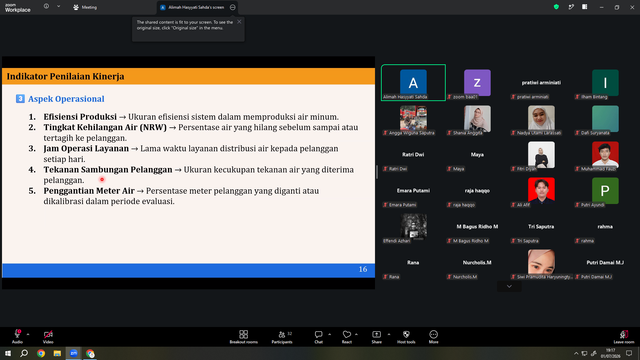Click green encryption shield icon
This screenshot has width=640, height=360.
point(556,7)
